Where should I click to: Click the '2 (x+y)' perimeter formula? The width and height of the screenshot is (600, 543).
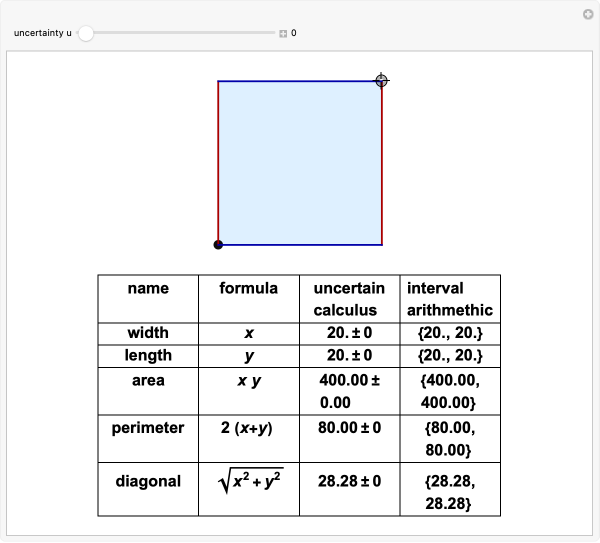coord(249,428)
